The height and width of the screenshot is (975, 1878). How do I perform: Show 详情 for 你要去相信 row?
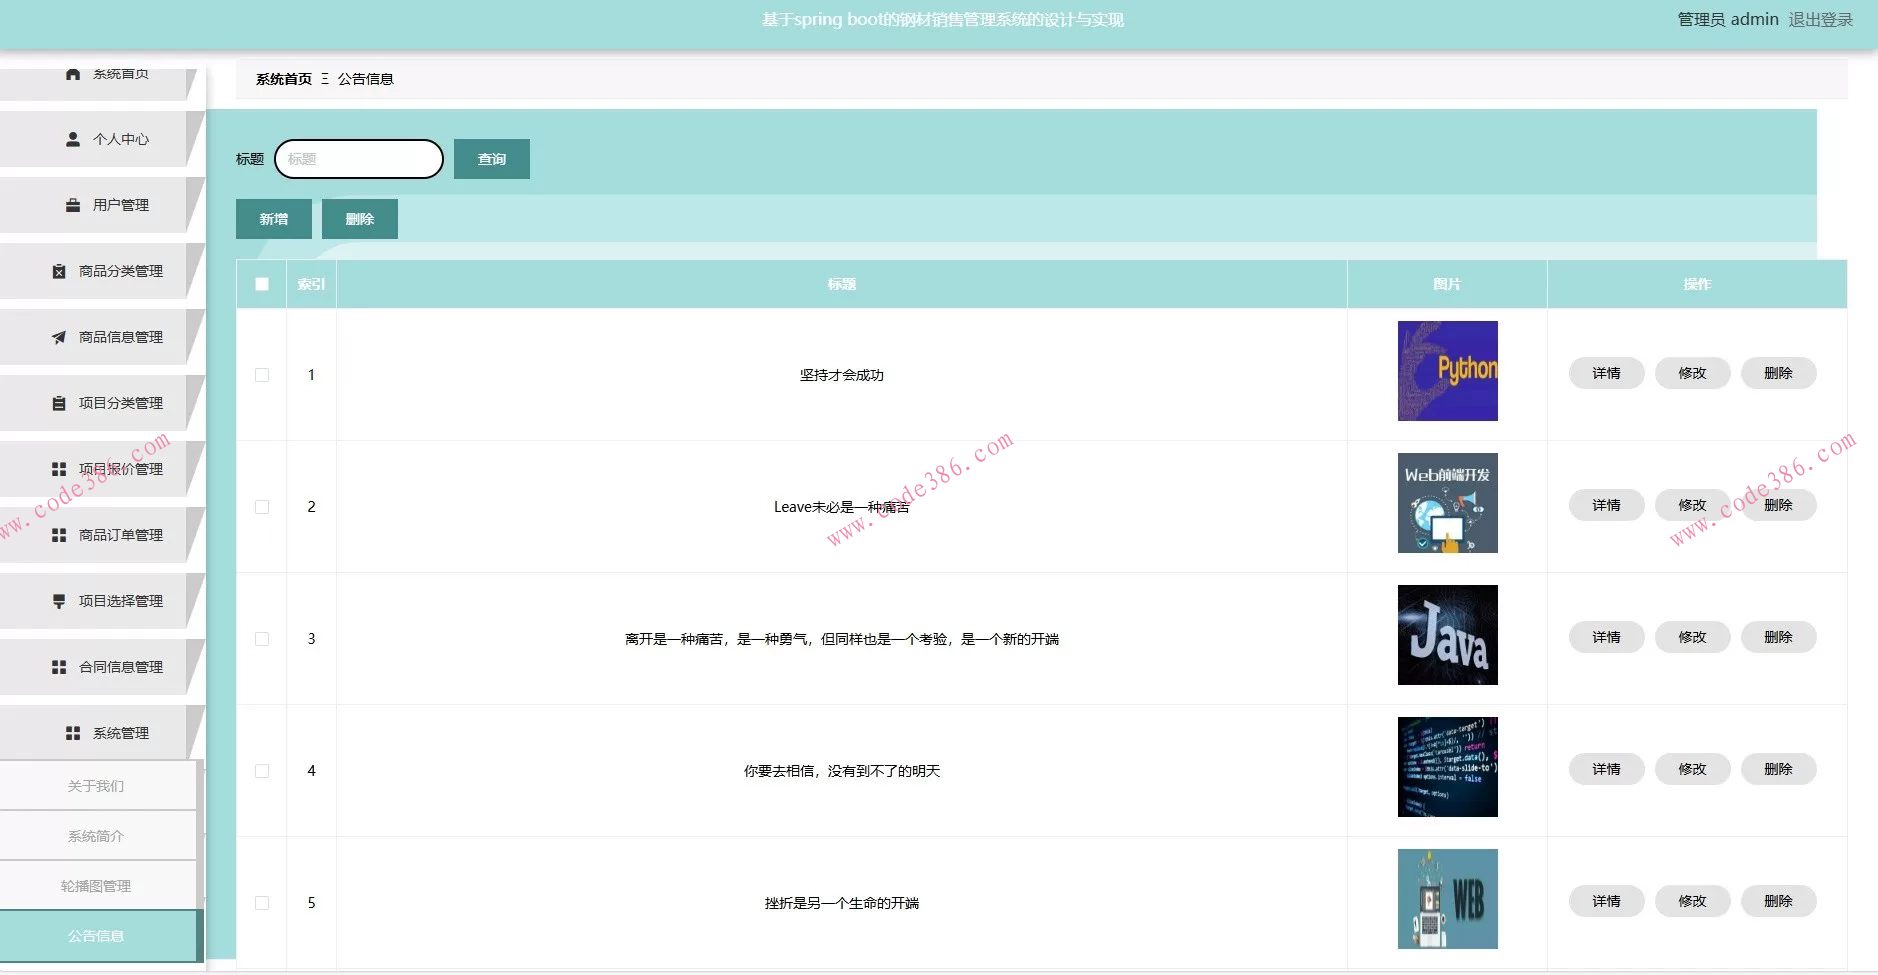click(x=1607, y=769)
